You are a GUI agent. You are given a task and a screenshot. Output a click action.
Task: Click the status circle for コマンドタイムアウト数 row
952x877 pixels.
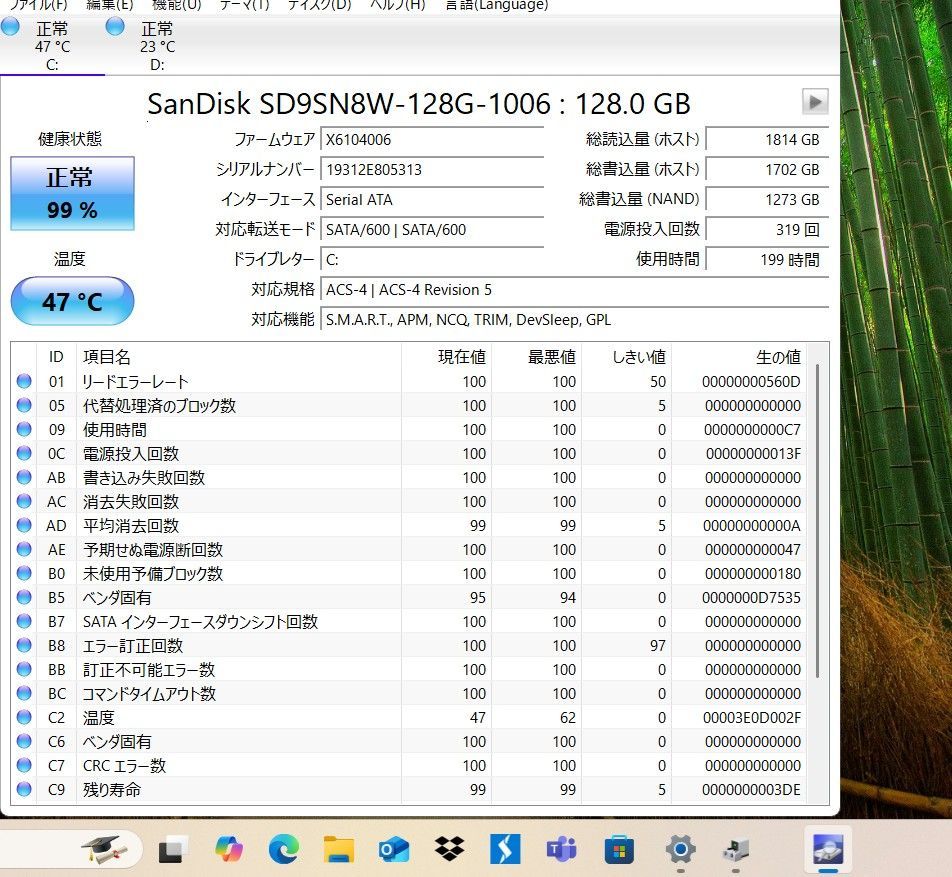click(24, 693)
